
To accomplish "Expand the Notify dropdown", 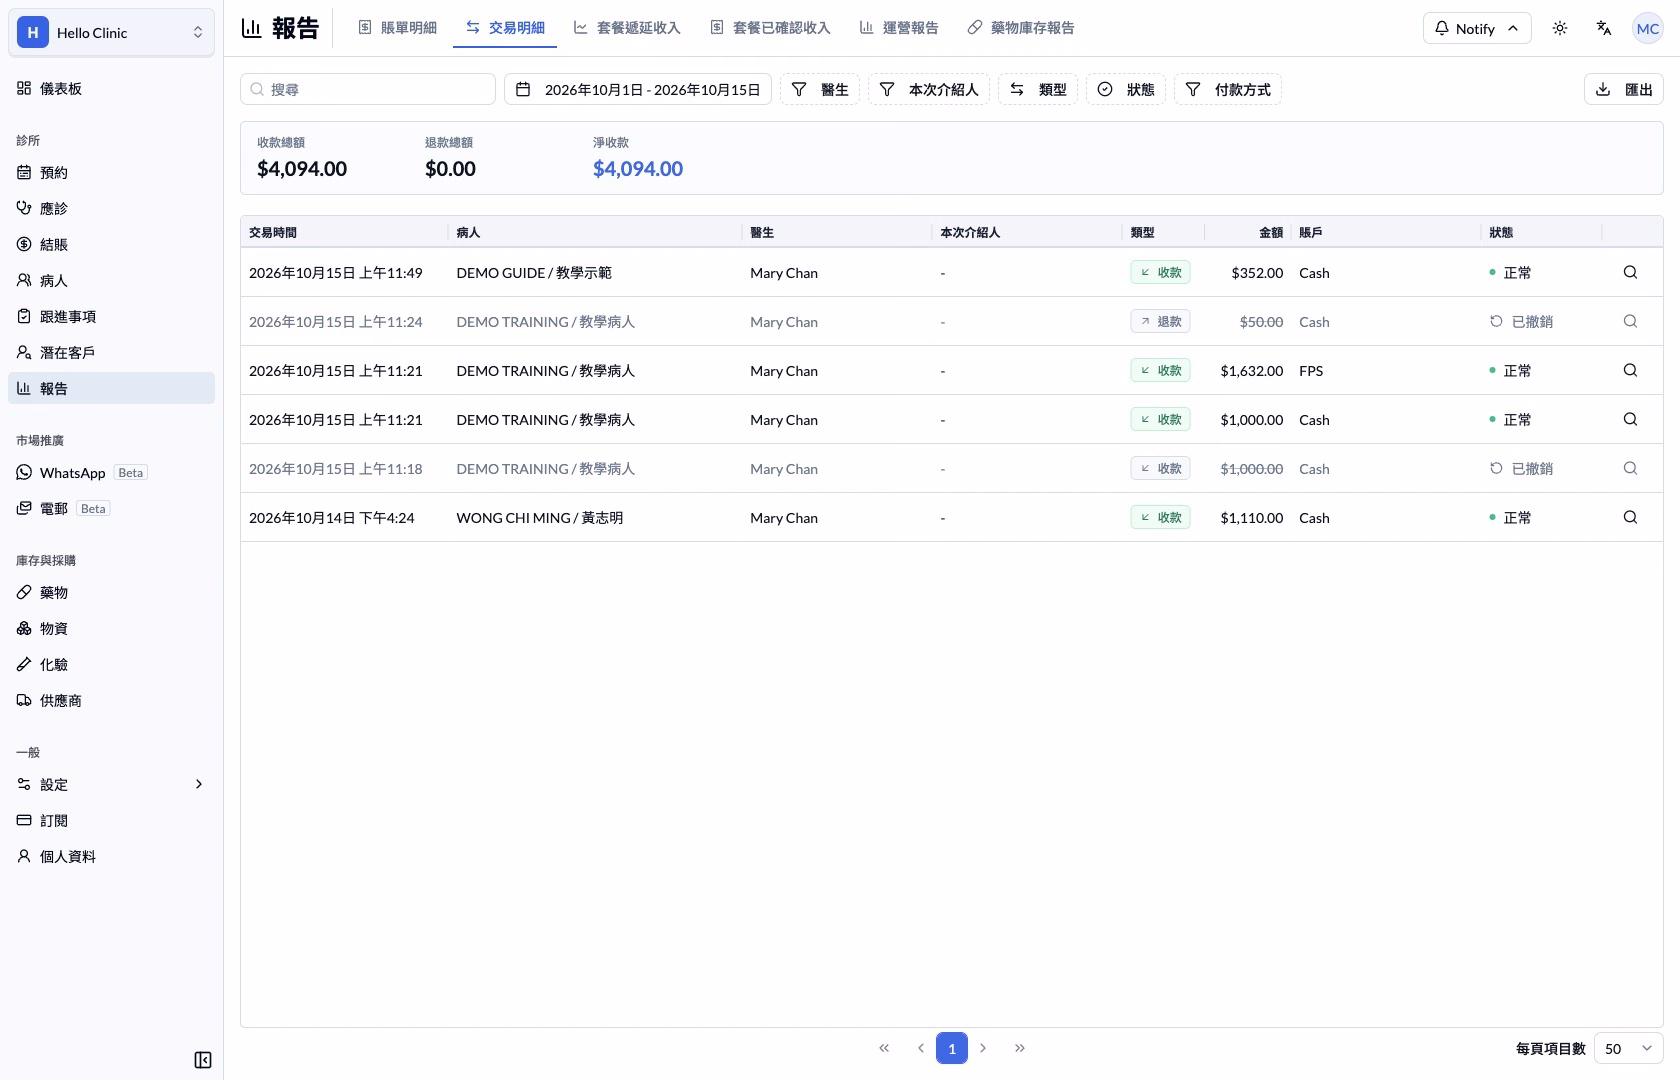I will tap(1477, 28).
